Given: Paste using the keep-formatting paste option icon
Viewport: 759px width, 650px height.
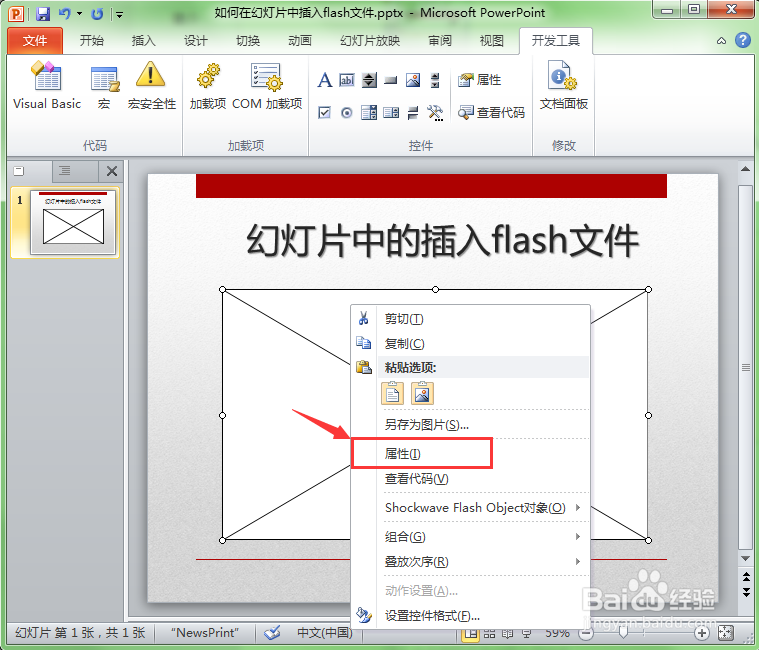Looking at the screenshot, I should [393, 393].
